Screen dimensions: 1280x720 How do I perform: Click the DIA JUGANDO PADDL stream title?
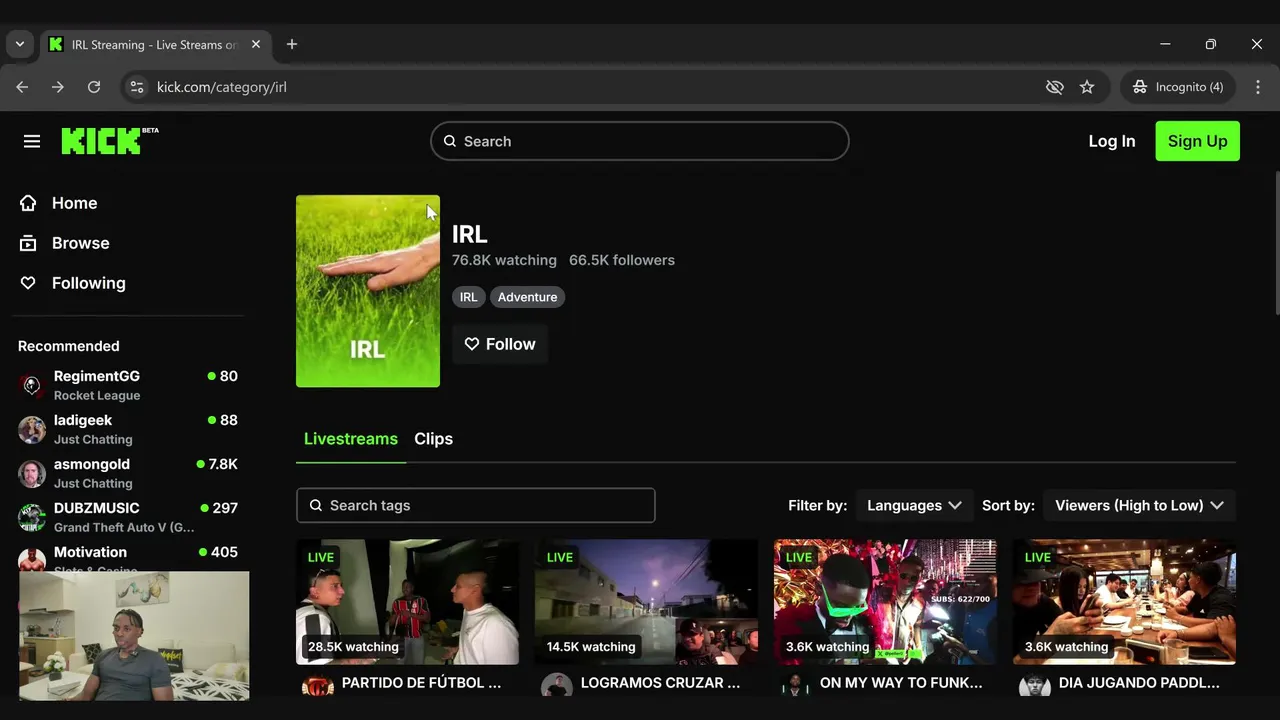1139,683
